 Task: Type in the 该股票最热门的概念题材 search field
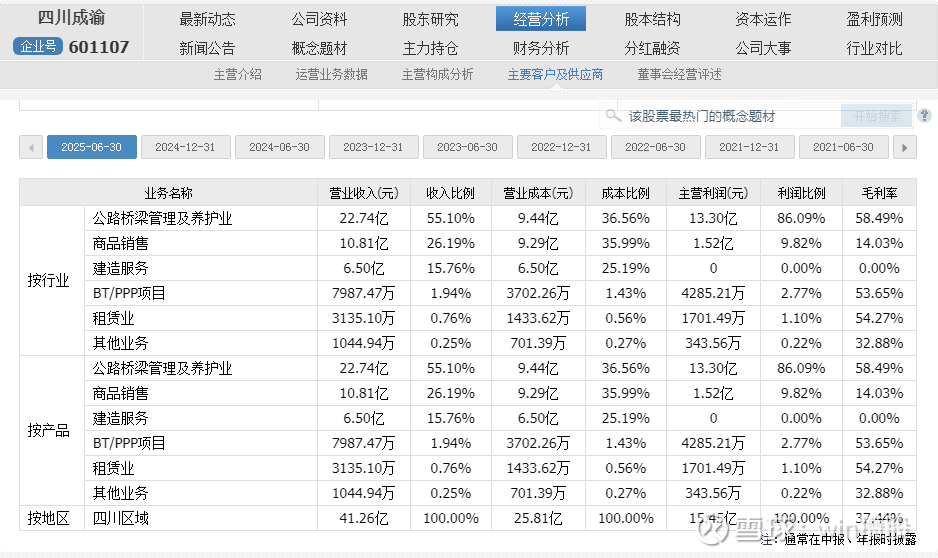720,116
